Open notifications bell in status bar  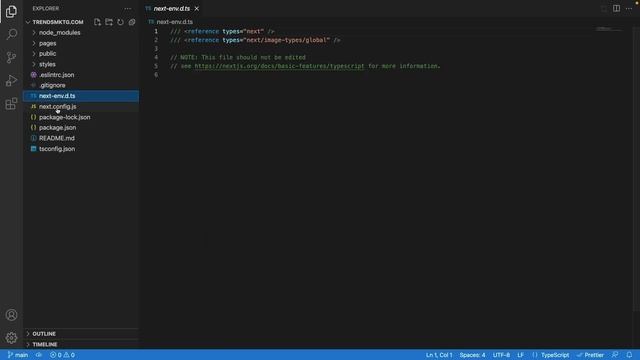coord(629,355)
